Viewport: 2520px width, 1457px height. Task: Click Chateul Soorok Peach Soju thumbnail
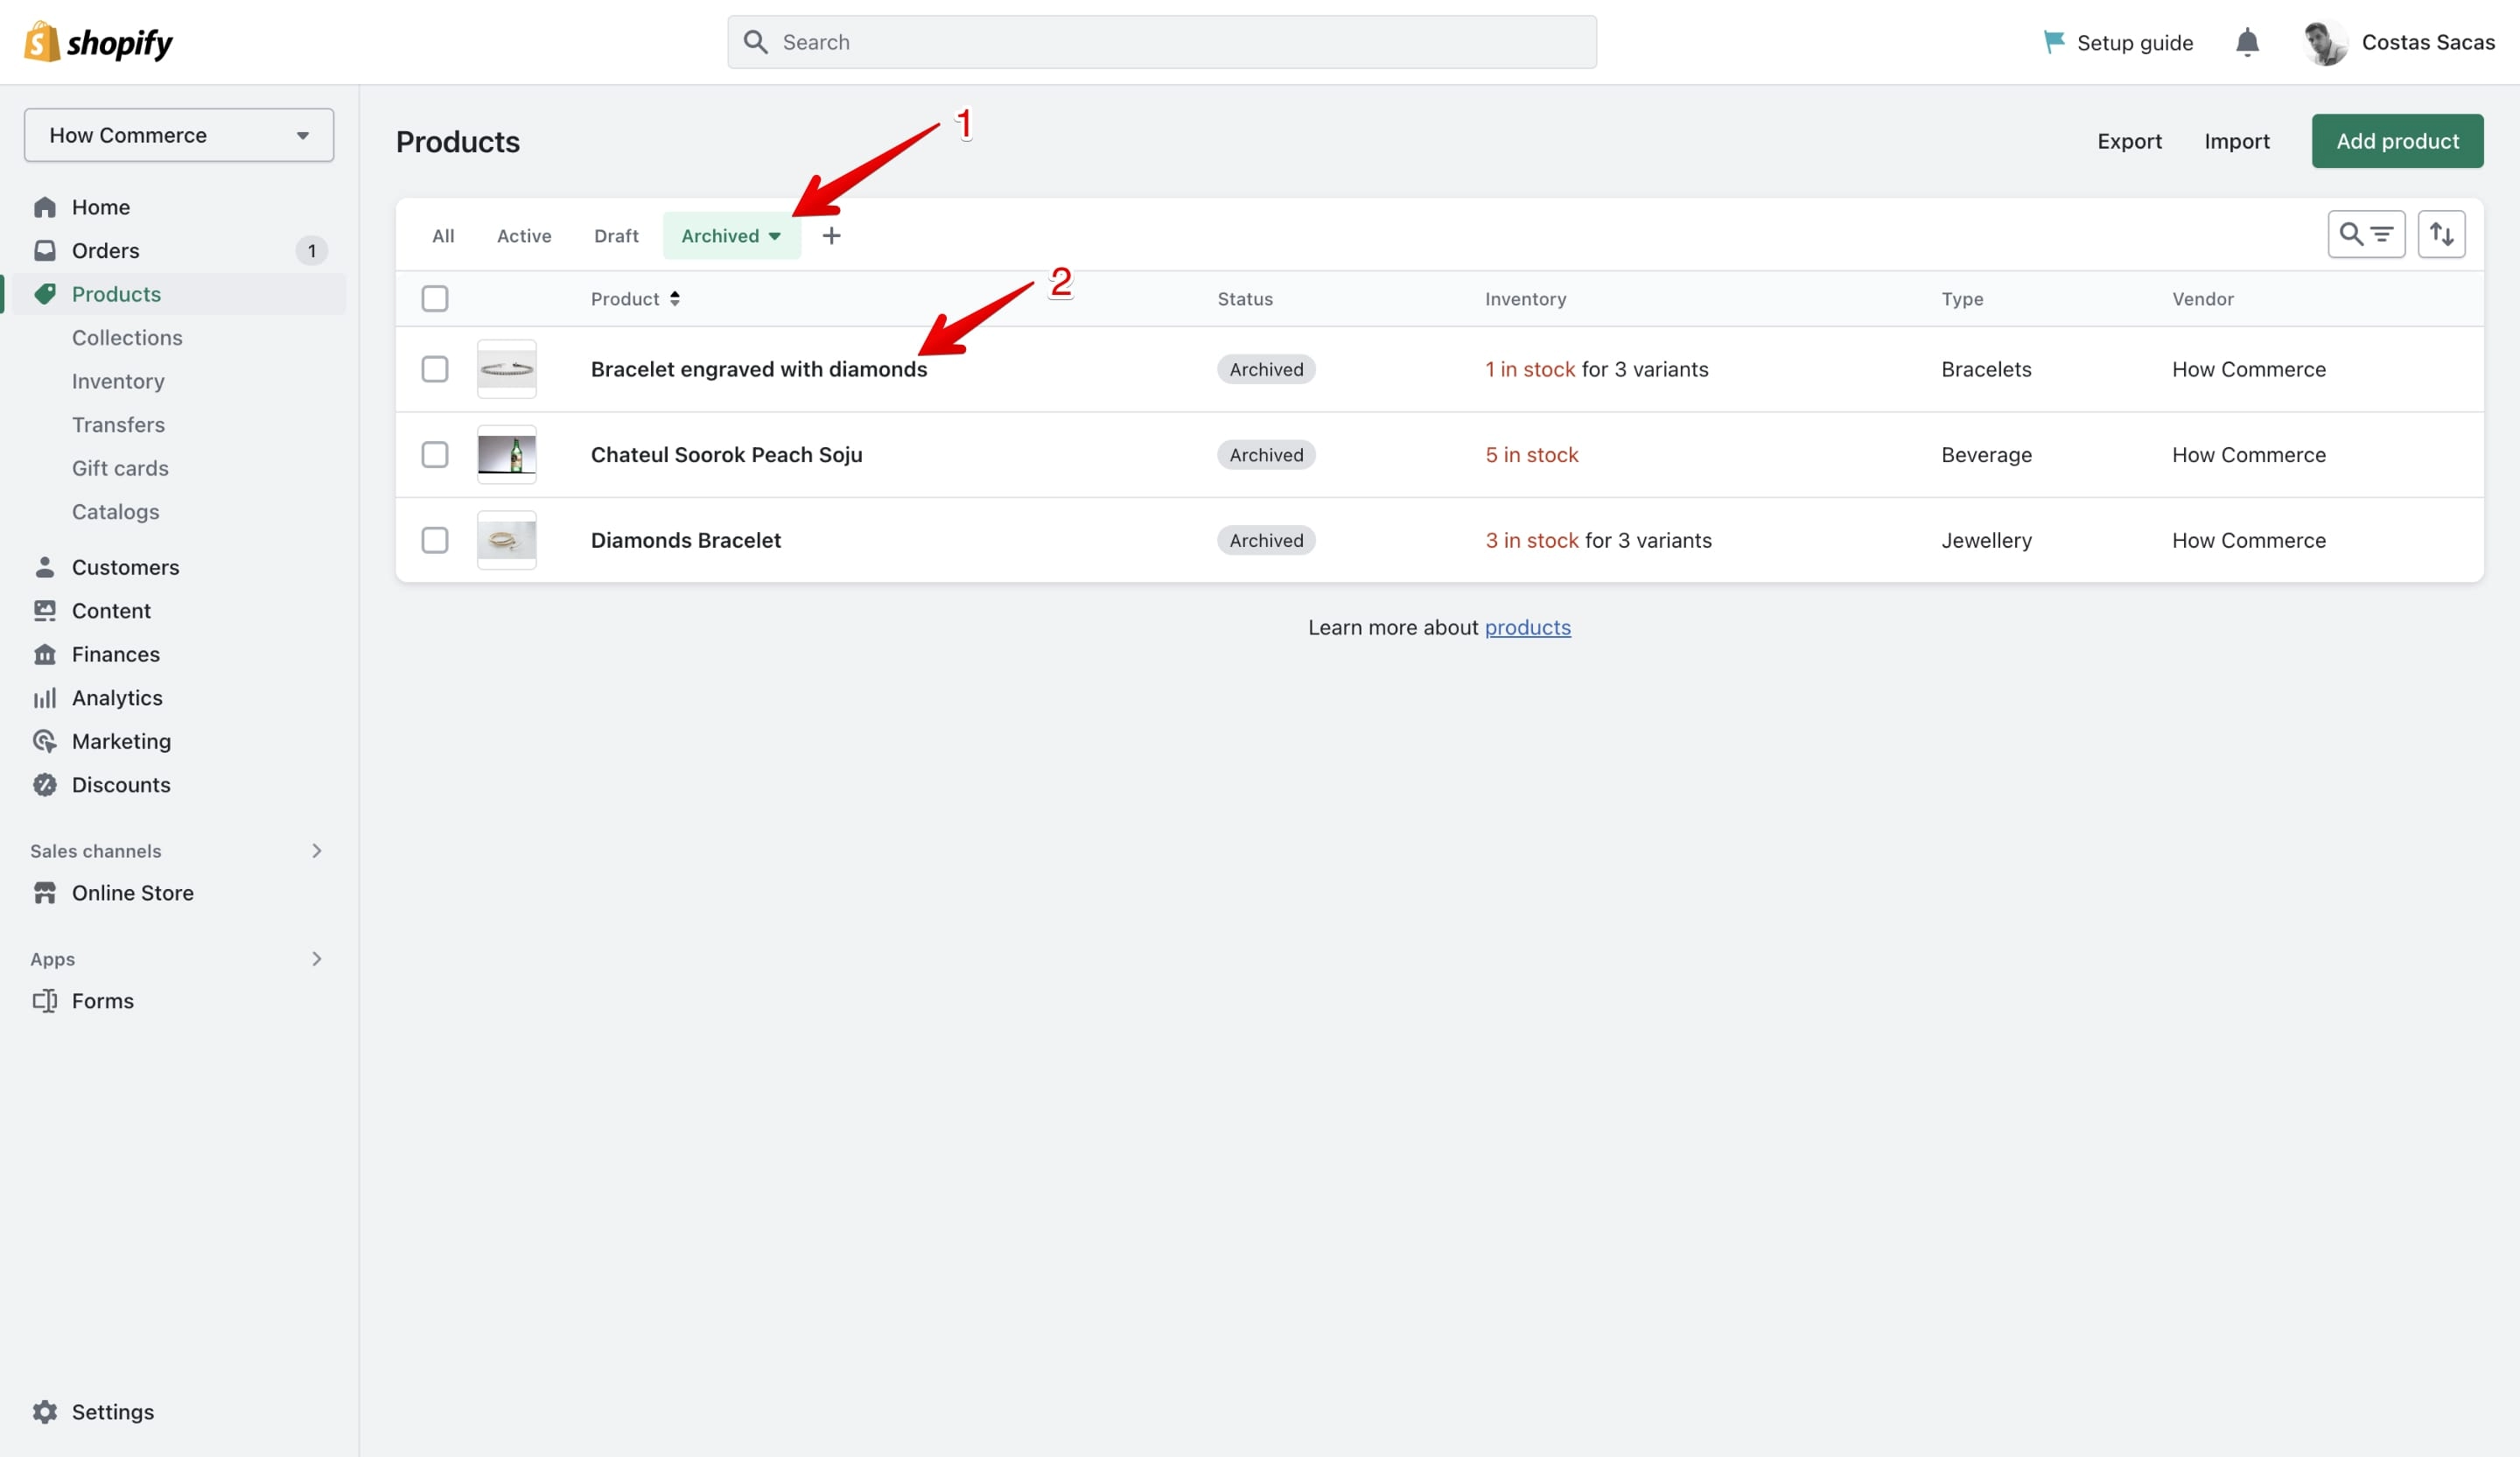[x=507, y=455]
